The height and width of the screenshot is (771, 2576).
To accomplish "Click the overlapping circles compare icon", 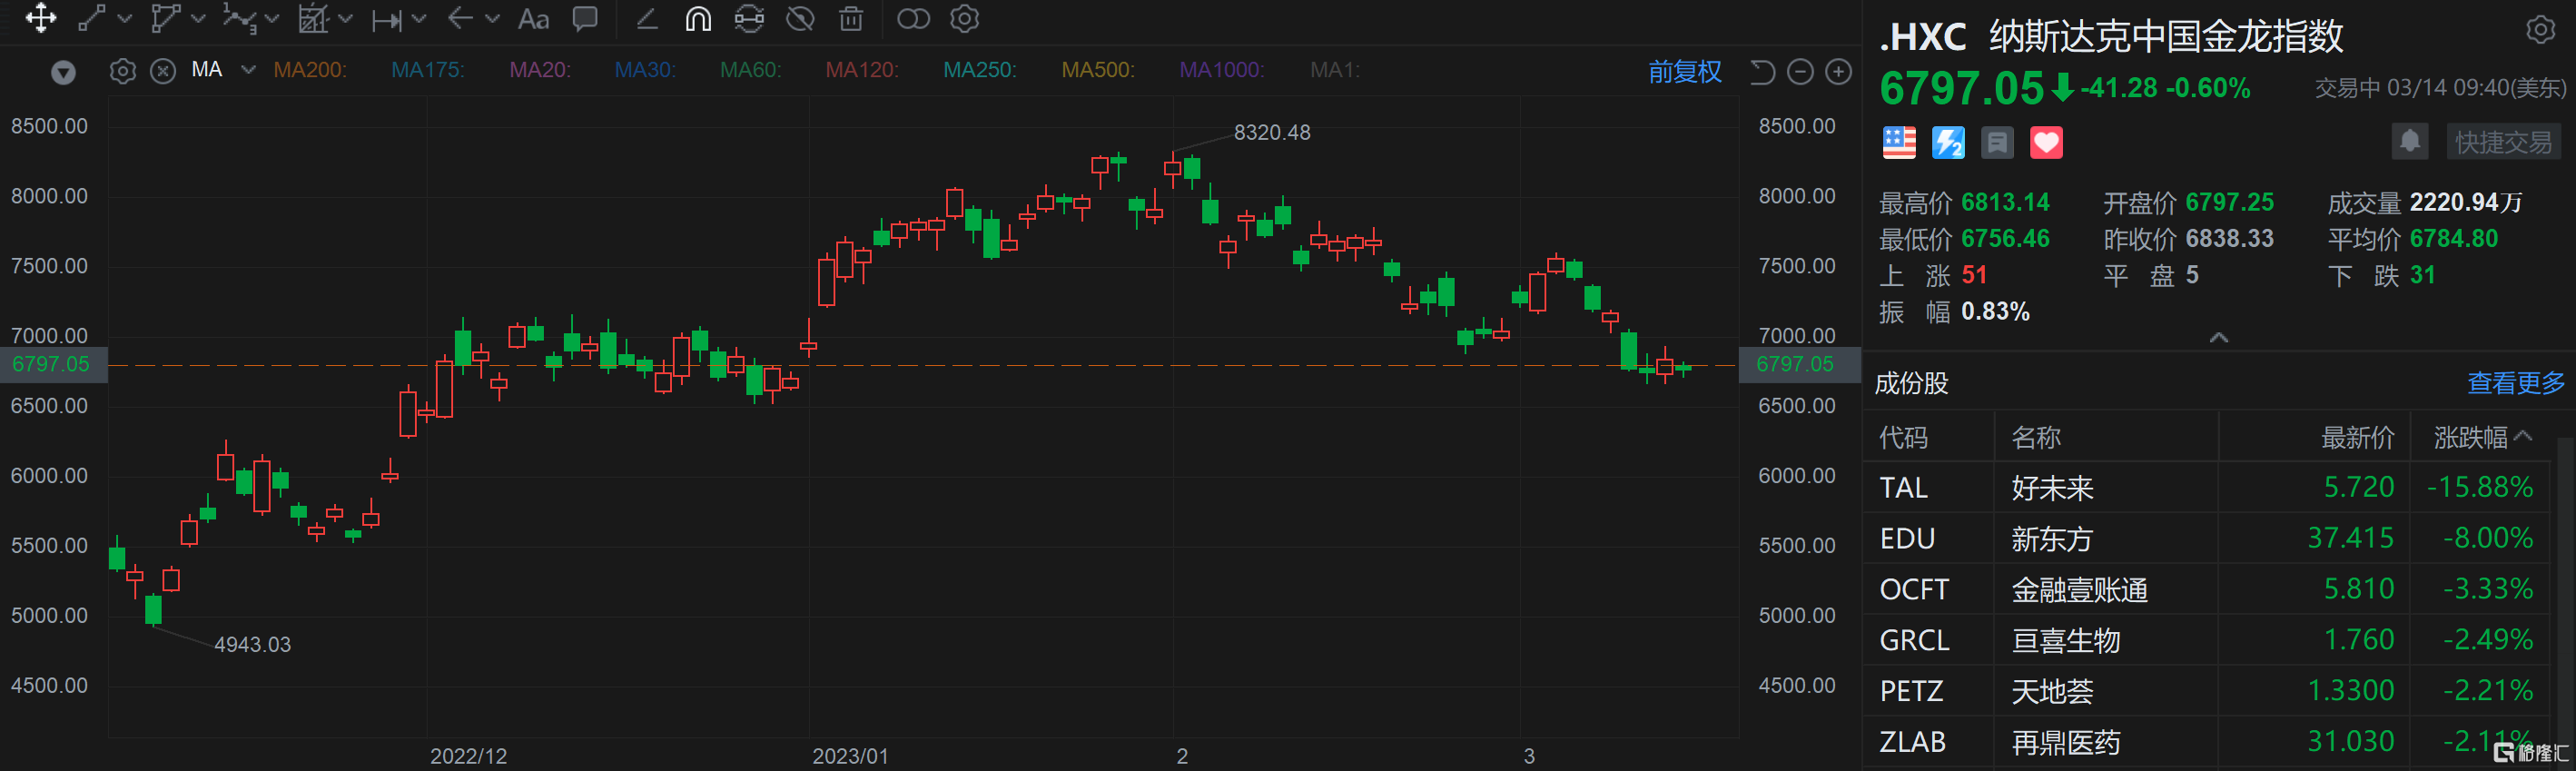I will pos(913,18).
